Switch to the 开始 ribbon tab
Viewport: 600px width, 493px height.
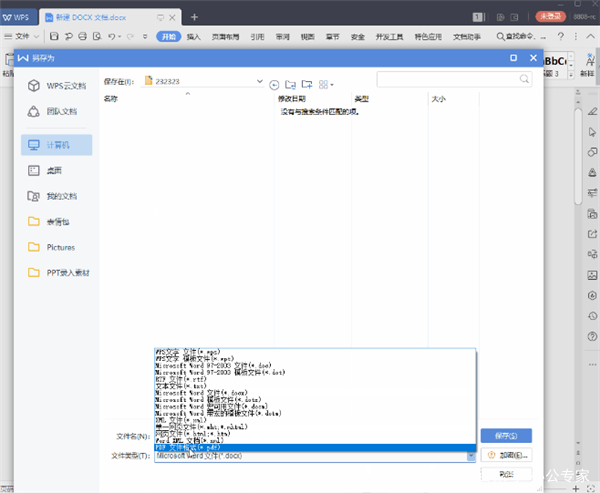pos(168,36)
